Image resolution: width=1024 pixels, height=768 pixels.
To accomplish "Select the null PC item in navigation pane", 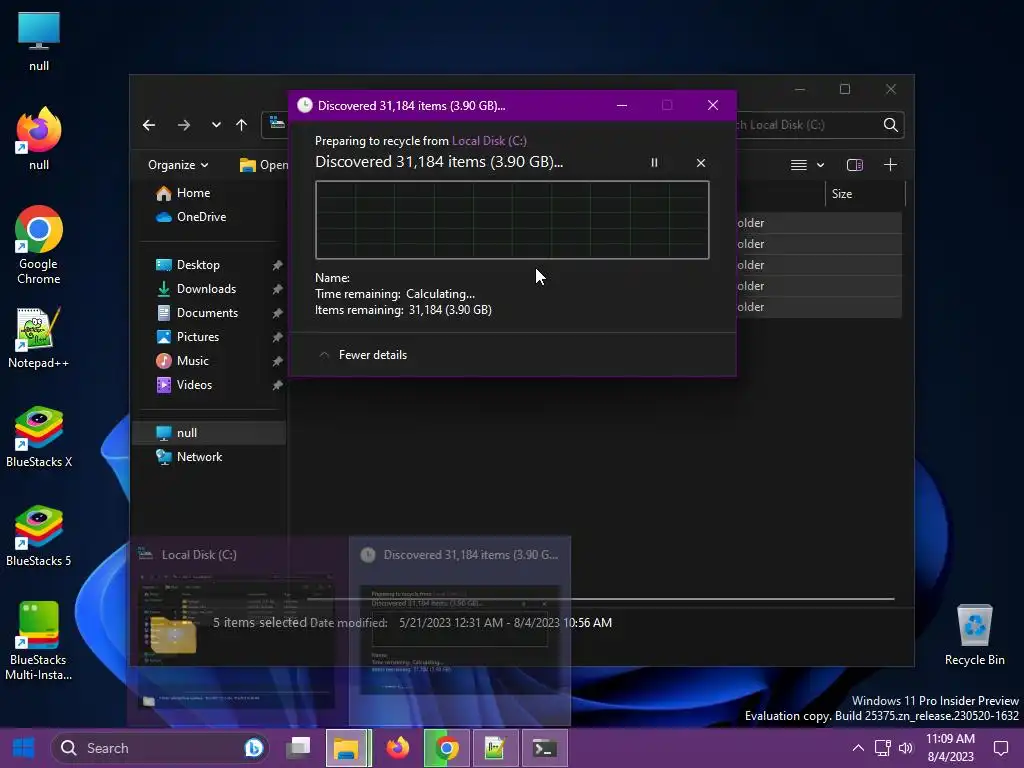I will [x=209, y=433].
